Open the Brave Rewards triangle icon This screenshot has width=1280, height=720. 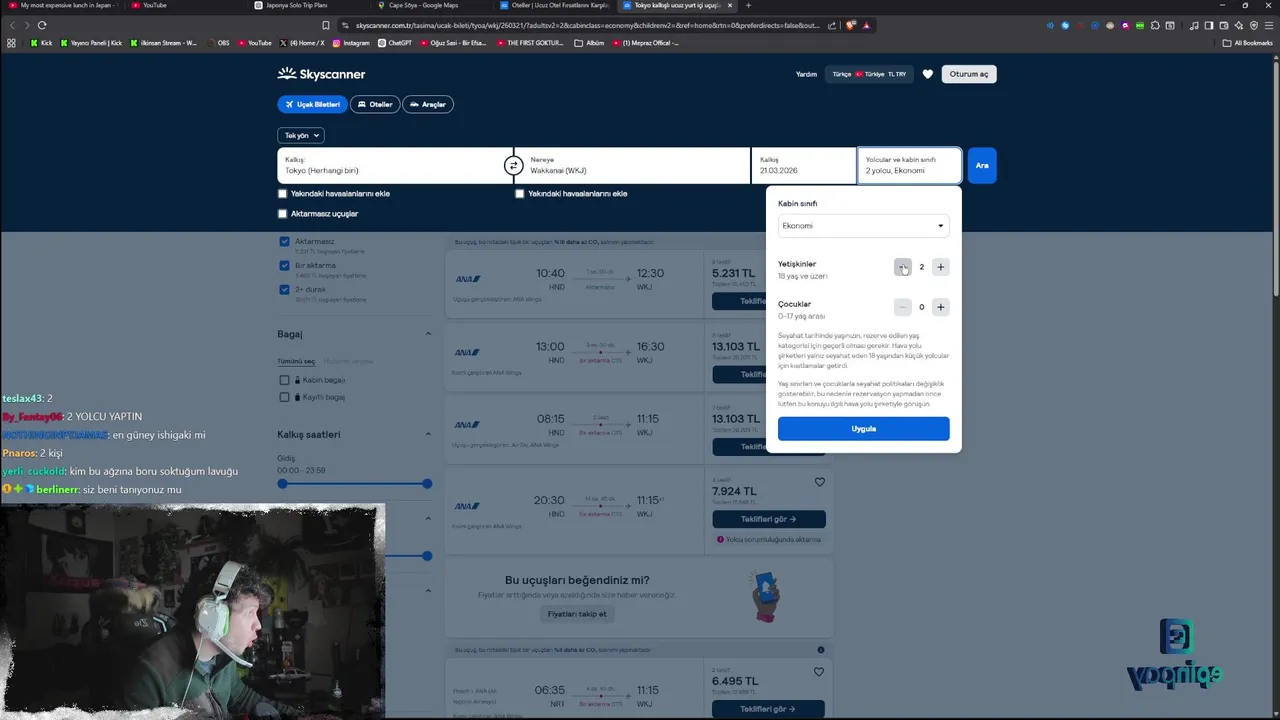pyautogui.click(x=866, y=25)
